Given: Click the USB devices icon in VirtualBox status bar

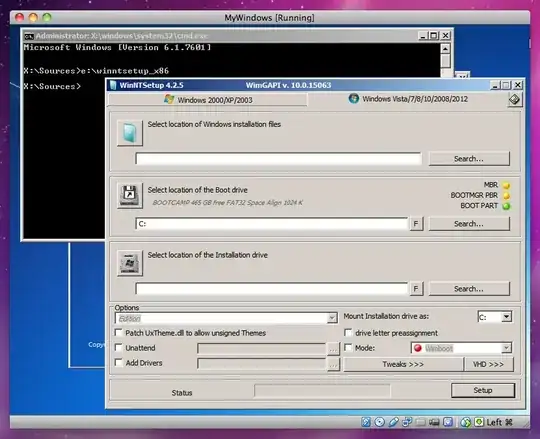Looking at the screenshot, I should pos(393,422).
